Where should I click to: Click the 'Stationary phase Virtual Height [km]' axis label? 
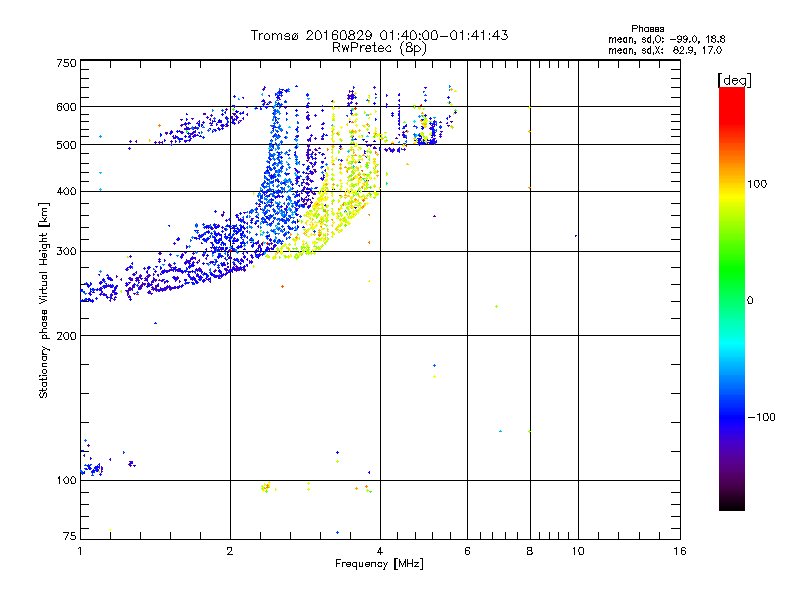(44, 300)
